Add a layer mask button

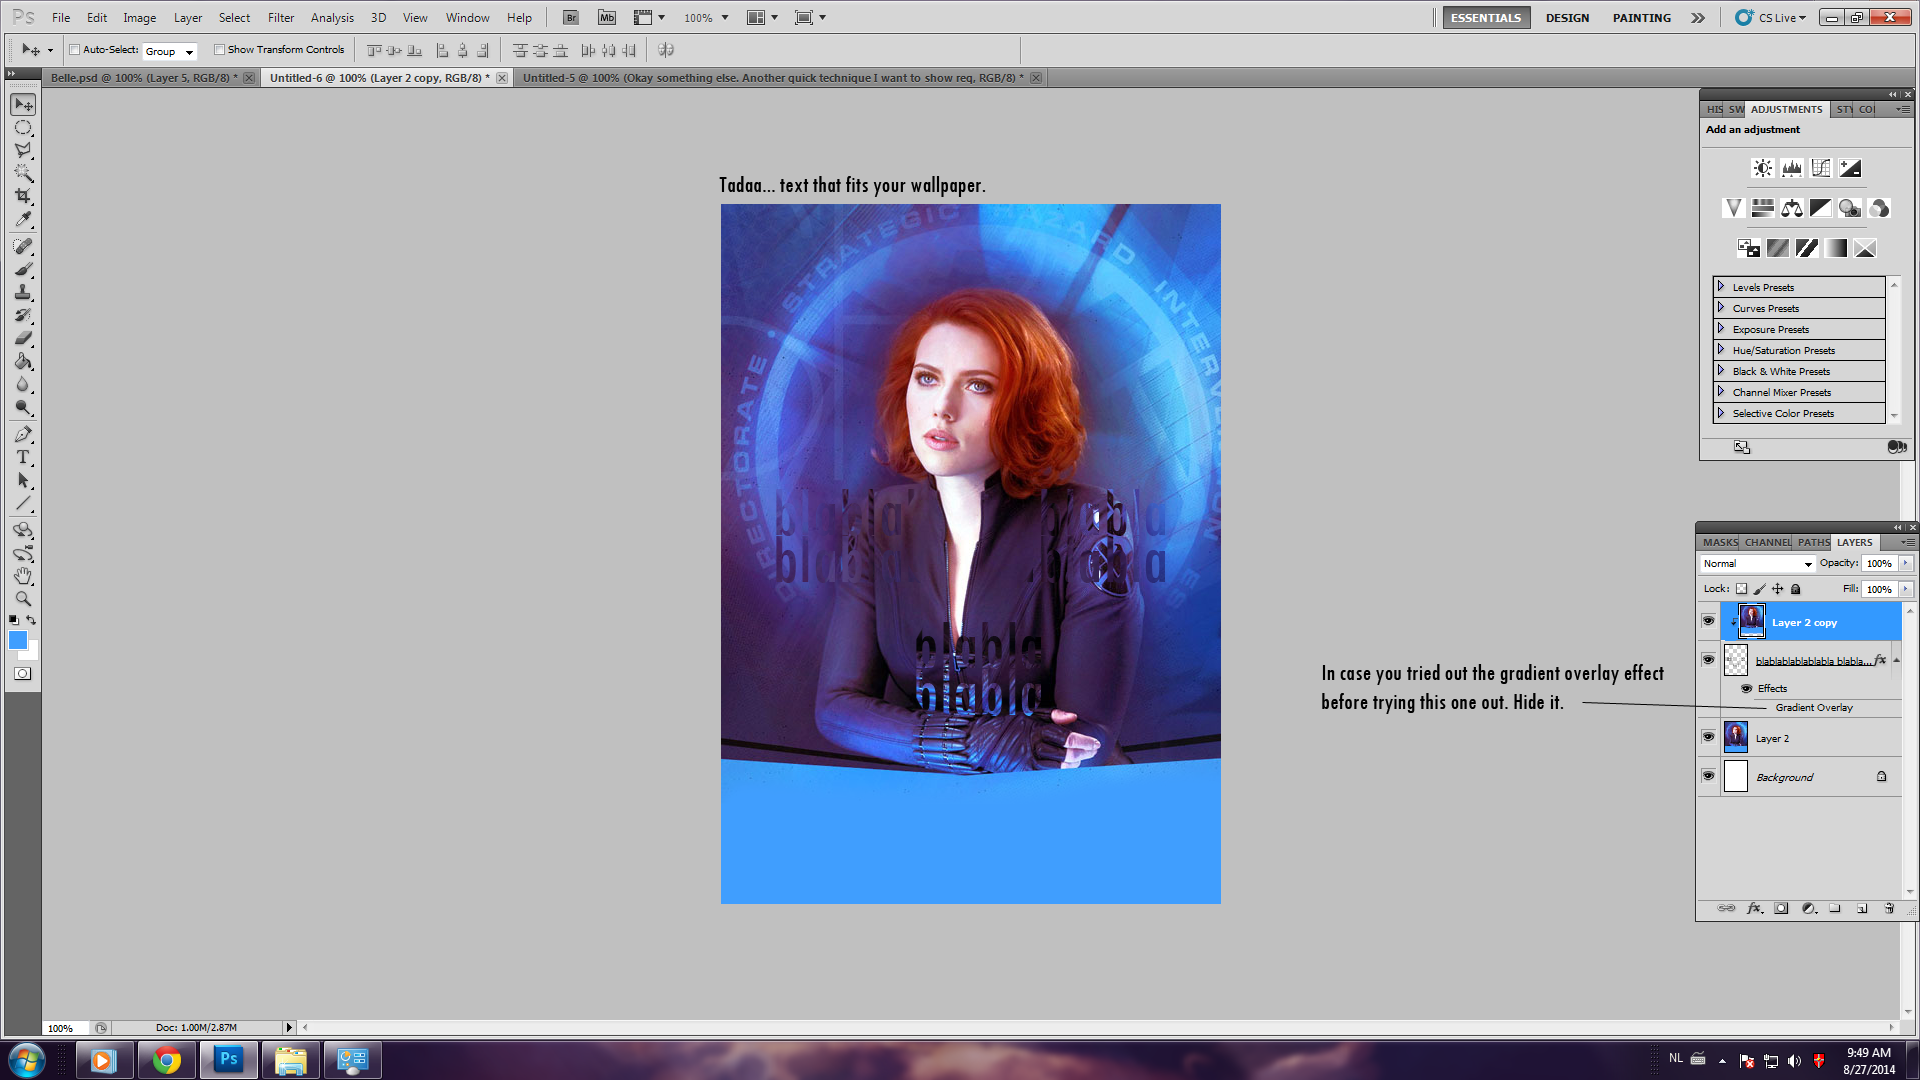pos(1781,908)
